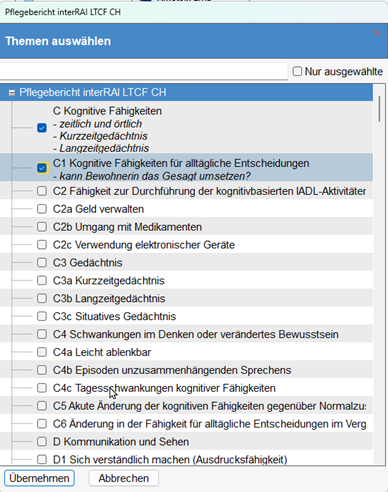
Task: Check C2c Verwendung elektronischer Geräte
Action: (x=42, y=245)
